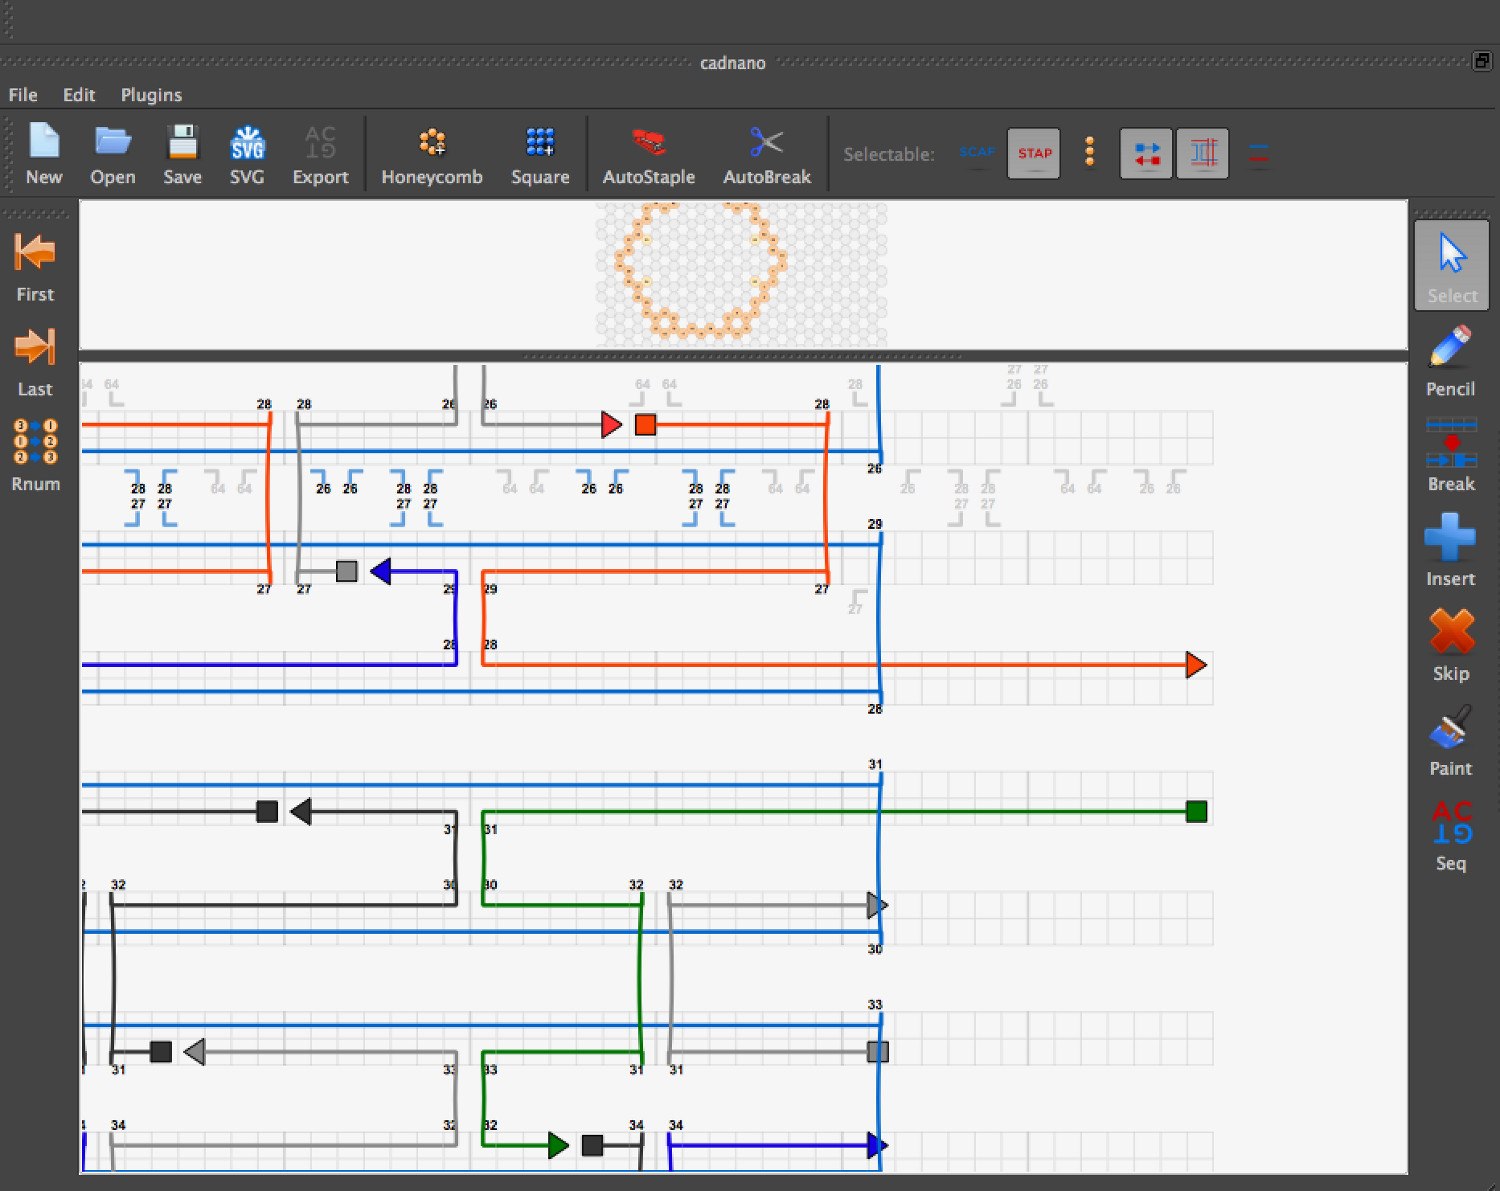Select the Pencil tool

tap(1450, 361)
